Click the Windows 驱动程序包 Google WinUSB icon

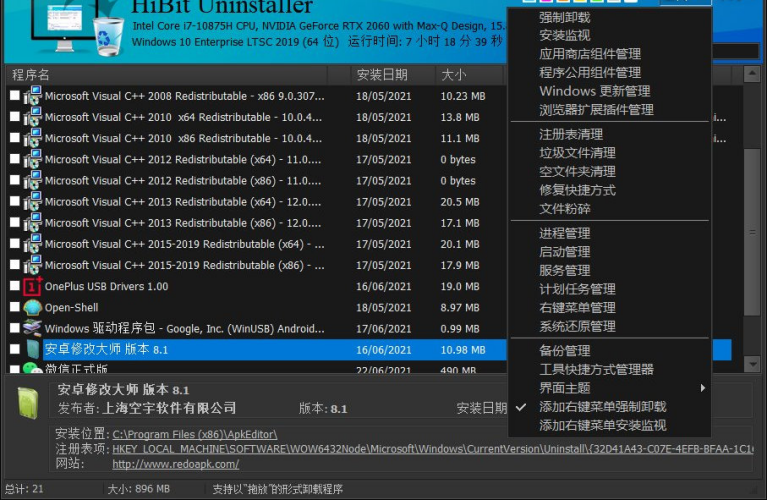(32, 328)
